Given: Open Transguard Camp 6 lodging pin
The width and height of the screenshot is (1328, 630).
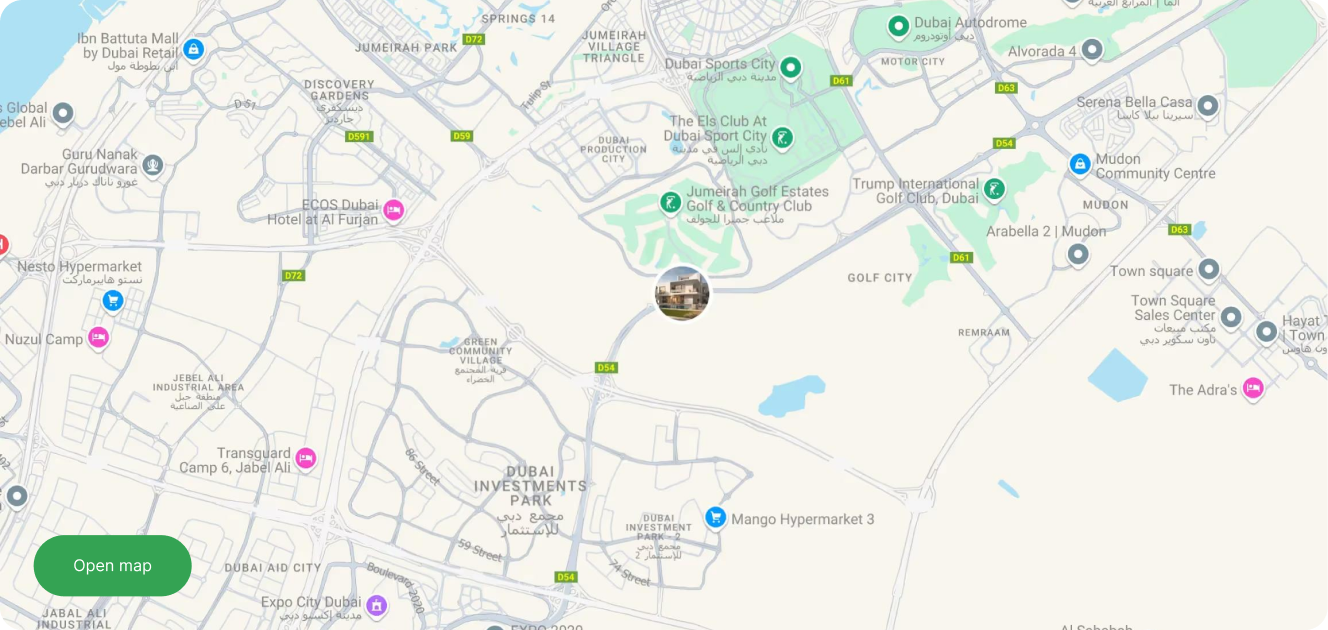Looking at the screenshot, I should click(x=306, y=458).
